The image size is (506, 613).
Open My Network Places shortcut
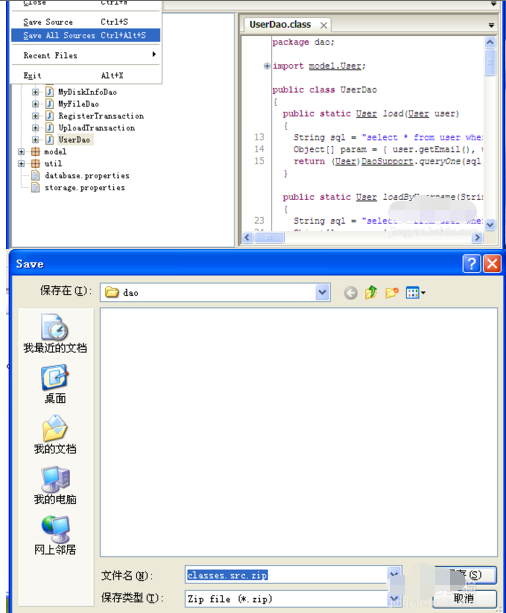(x=55, y=535)
